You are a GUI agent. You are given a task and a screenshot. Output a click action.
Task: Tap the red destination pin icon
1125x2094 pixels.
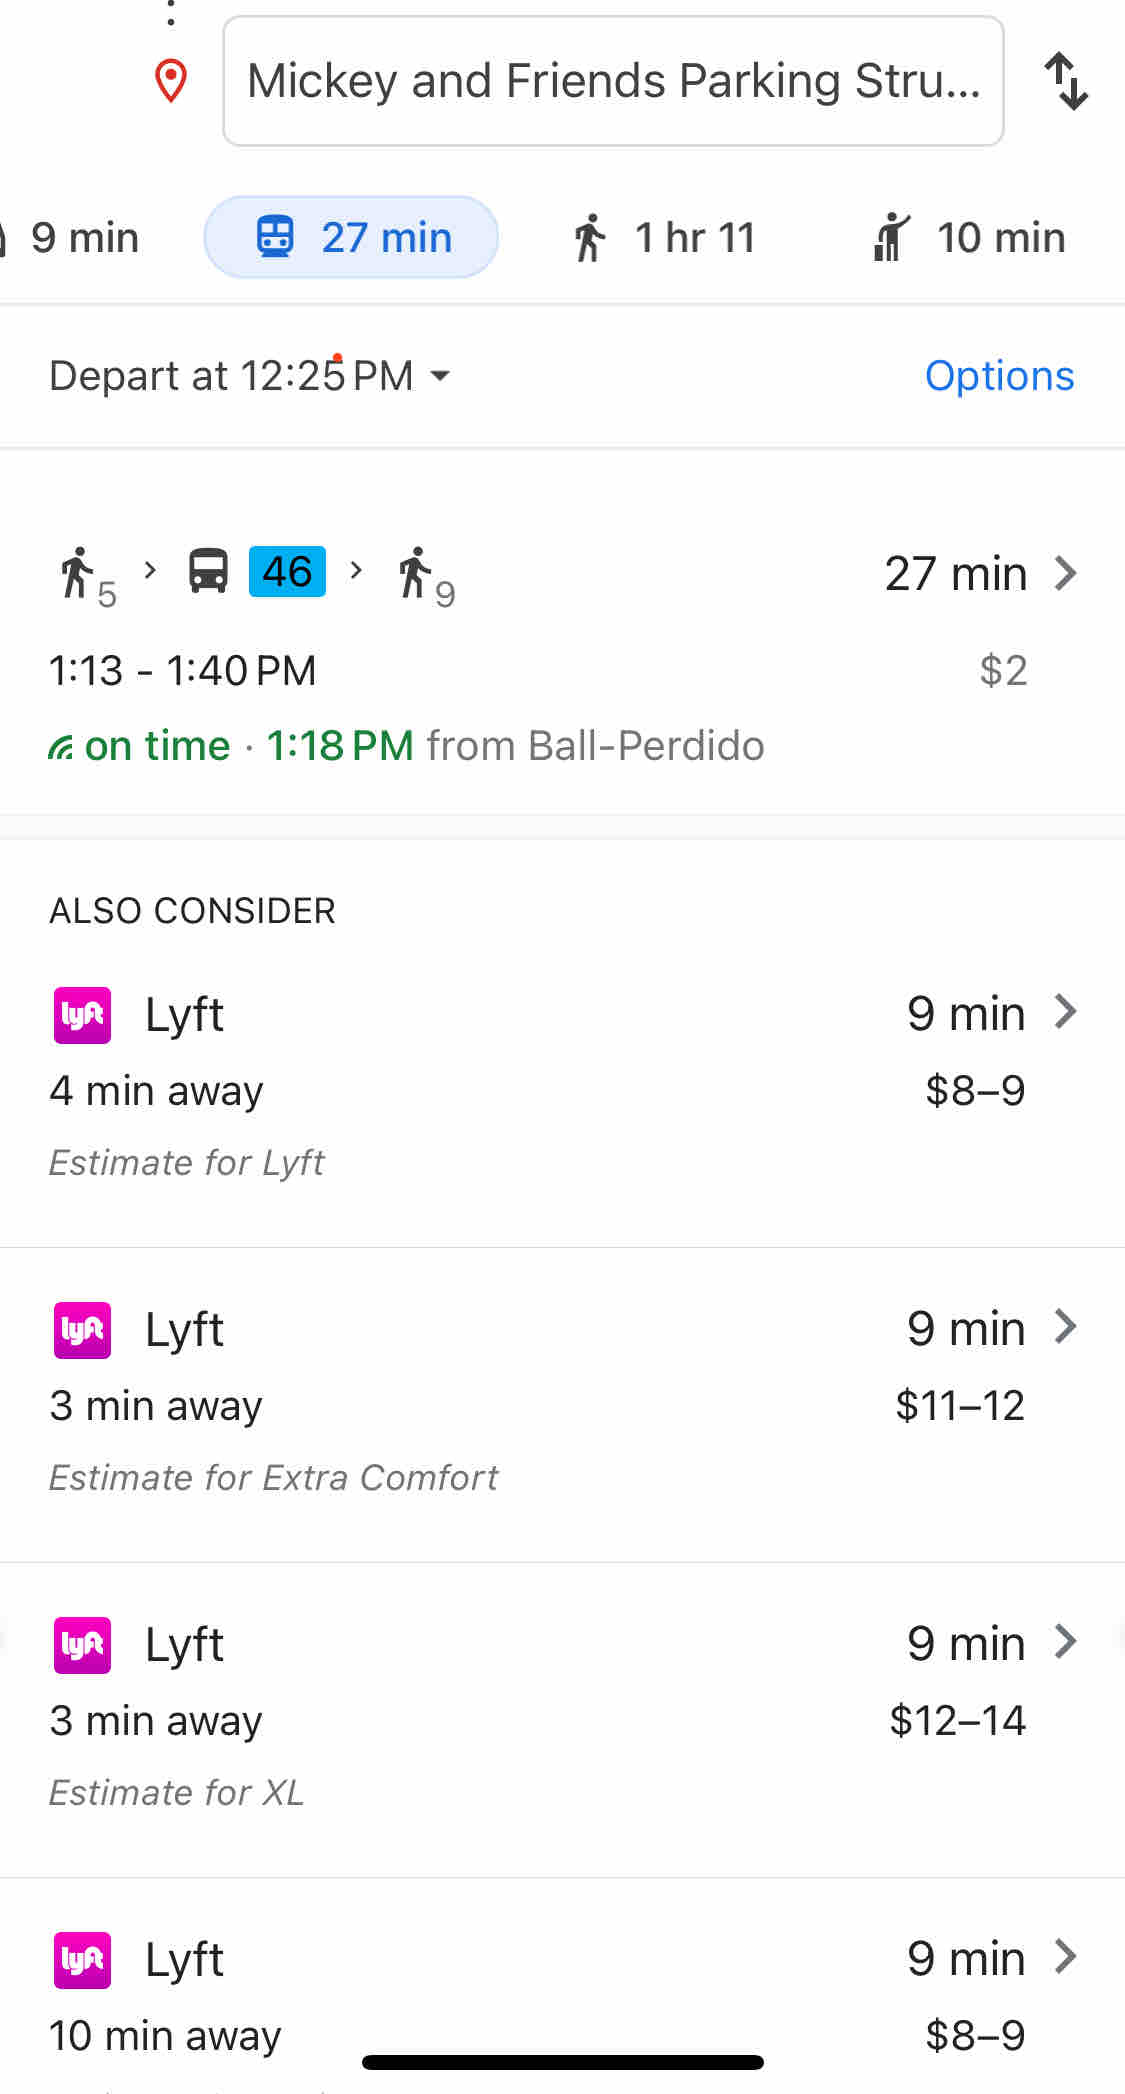[171, 81]
